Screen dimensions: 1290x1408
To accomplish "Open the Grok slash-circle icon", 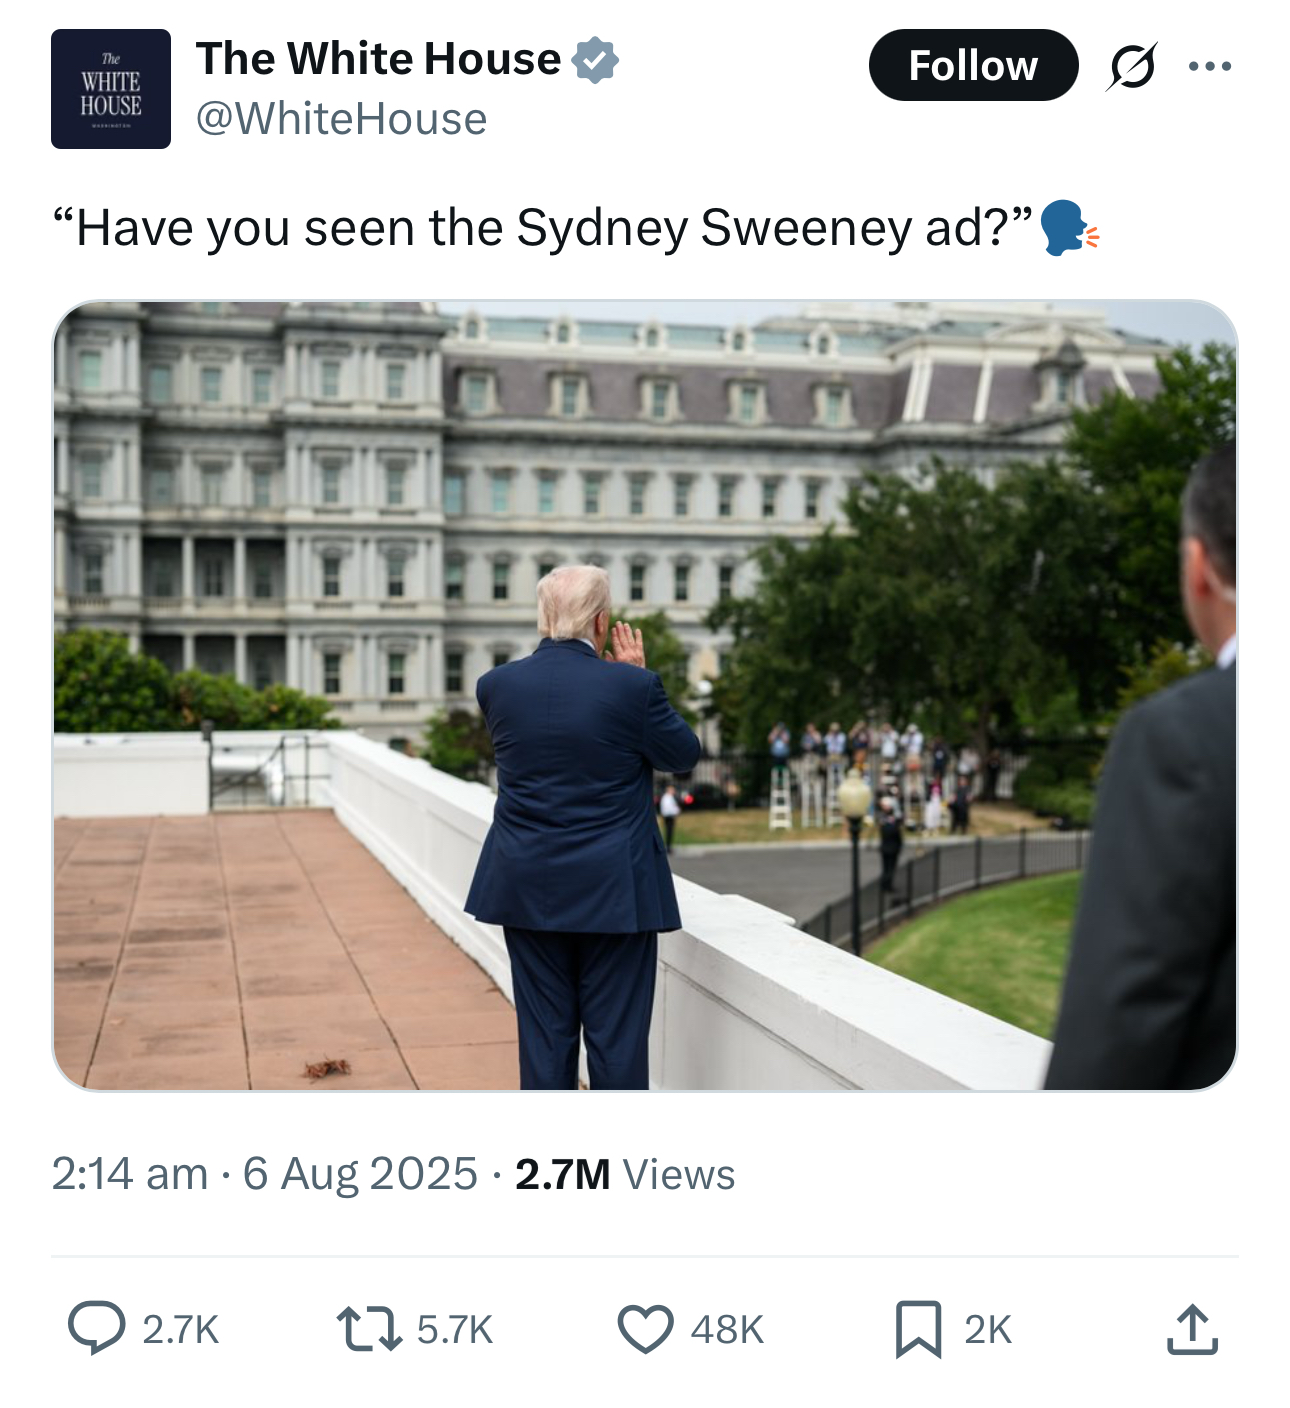I will pyautogui.click(x=1132, y=67).
